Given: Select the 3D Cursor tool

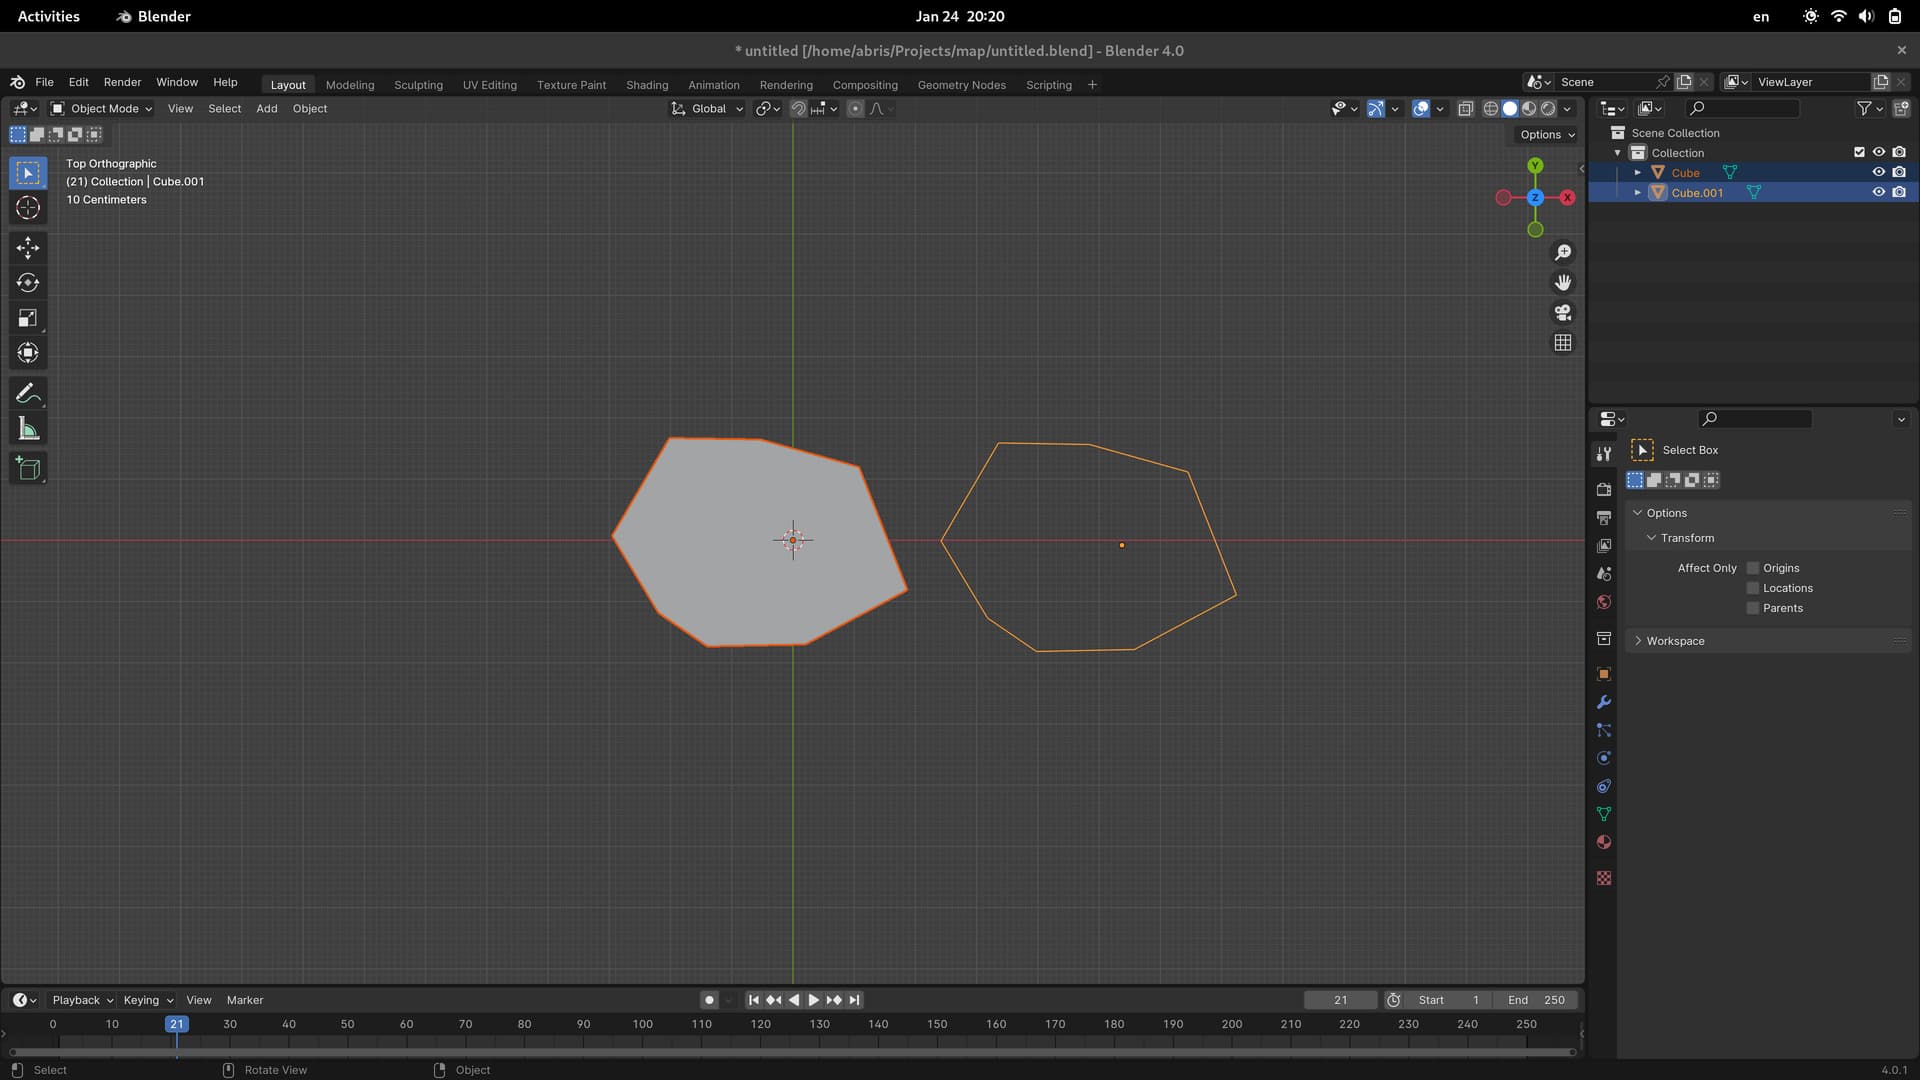Looking at the screenshot, I should (x=28, y=208).
